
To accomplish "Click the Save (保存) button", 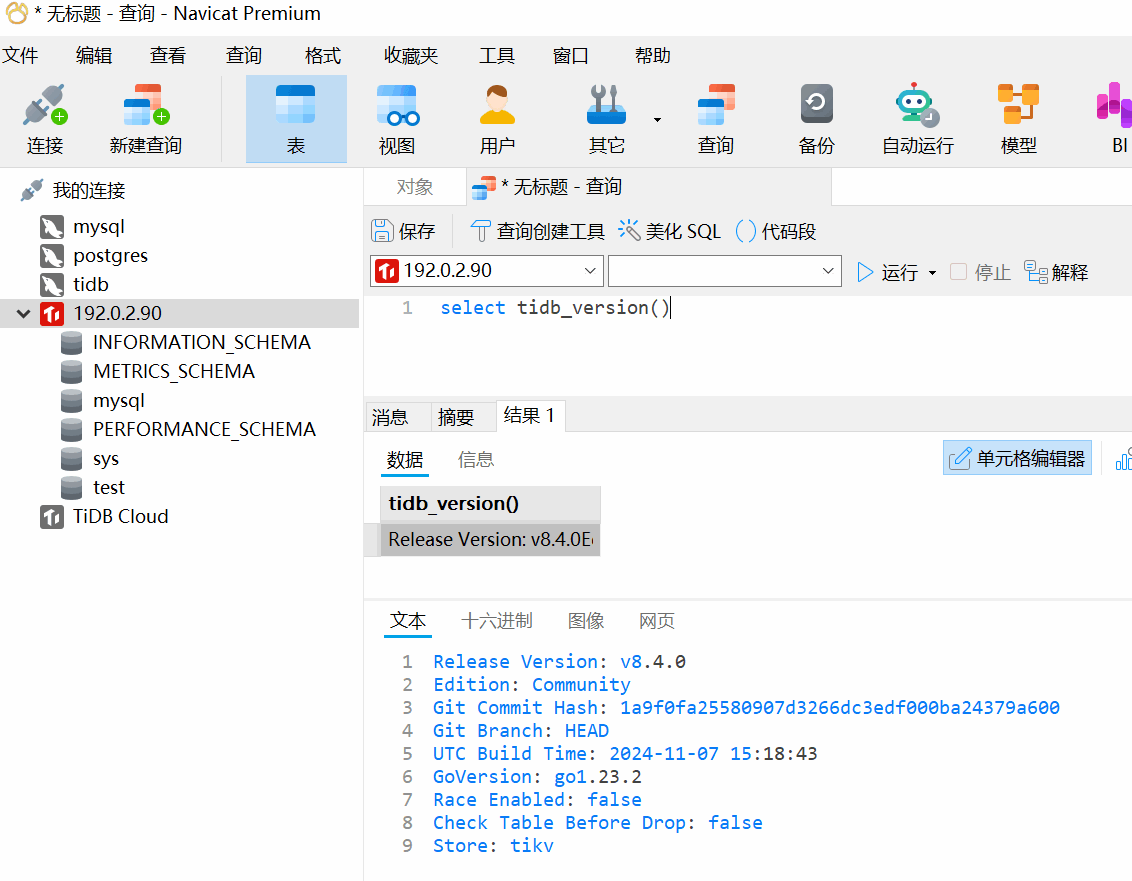I will pyautogui.click(x=404, y=231).
